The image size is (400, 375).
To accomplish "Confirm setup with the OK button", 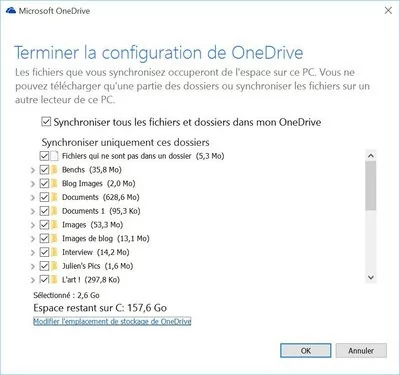I will [306, 350].
